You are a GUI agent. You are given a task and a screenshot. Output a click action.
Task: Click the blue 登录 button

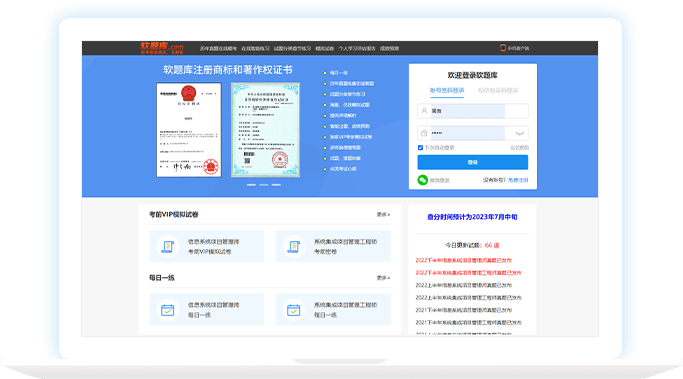pos(473,162)
